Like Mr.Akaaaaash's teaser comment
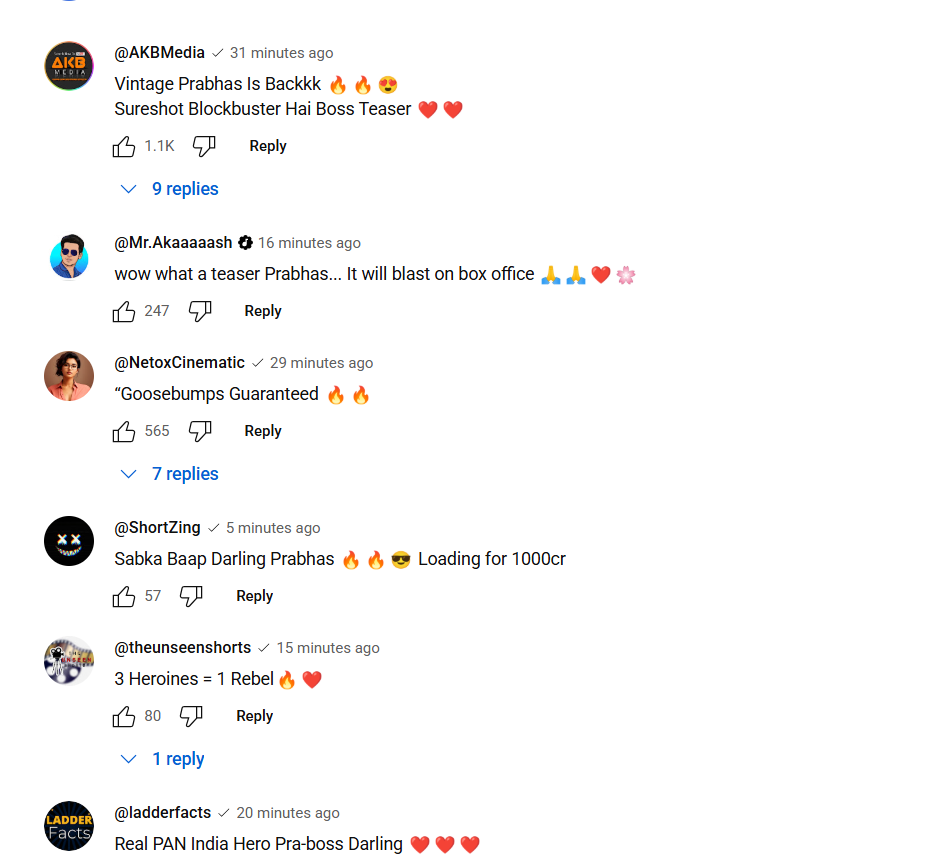Image resolution: width=943 pixels, height=854 pixels. (x=124, y=311)
